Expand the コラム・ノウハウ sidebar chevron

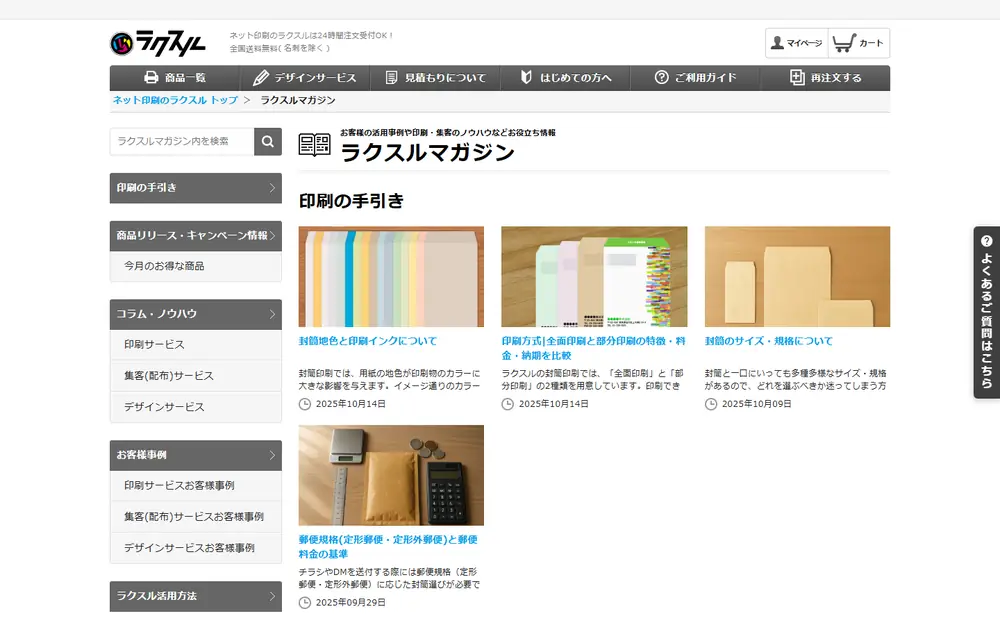272,314
